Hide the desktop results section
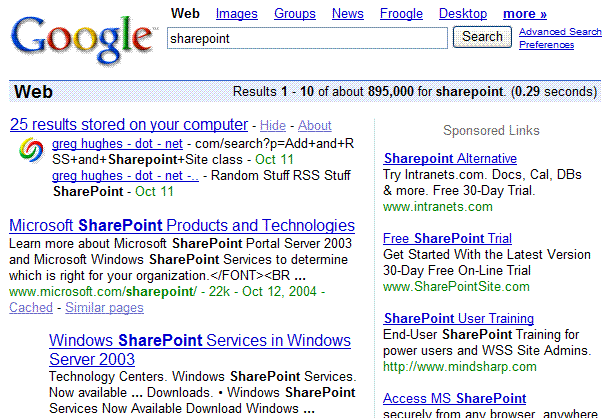 (273, 126)
